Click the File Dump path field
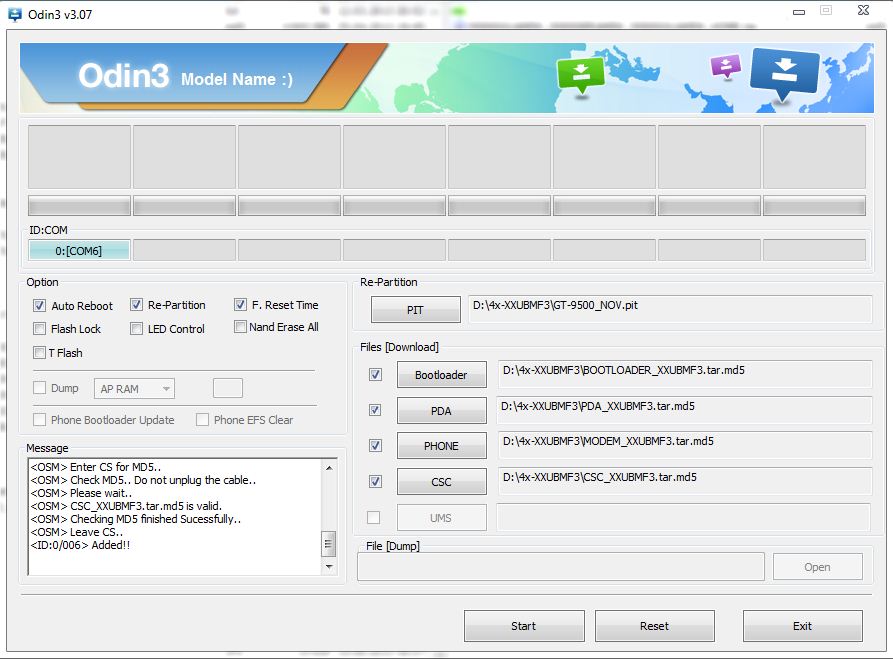This screenshot has width=893, height=659. coord(560,567)
